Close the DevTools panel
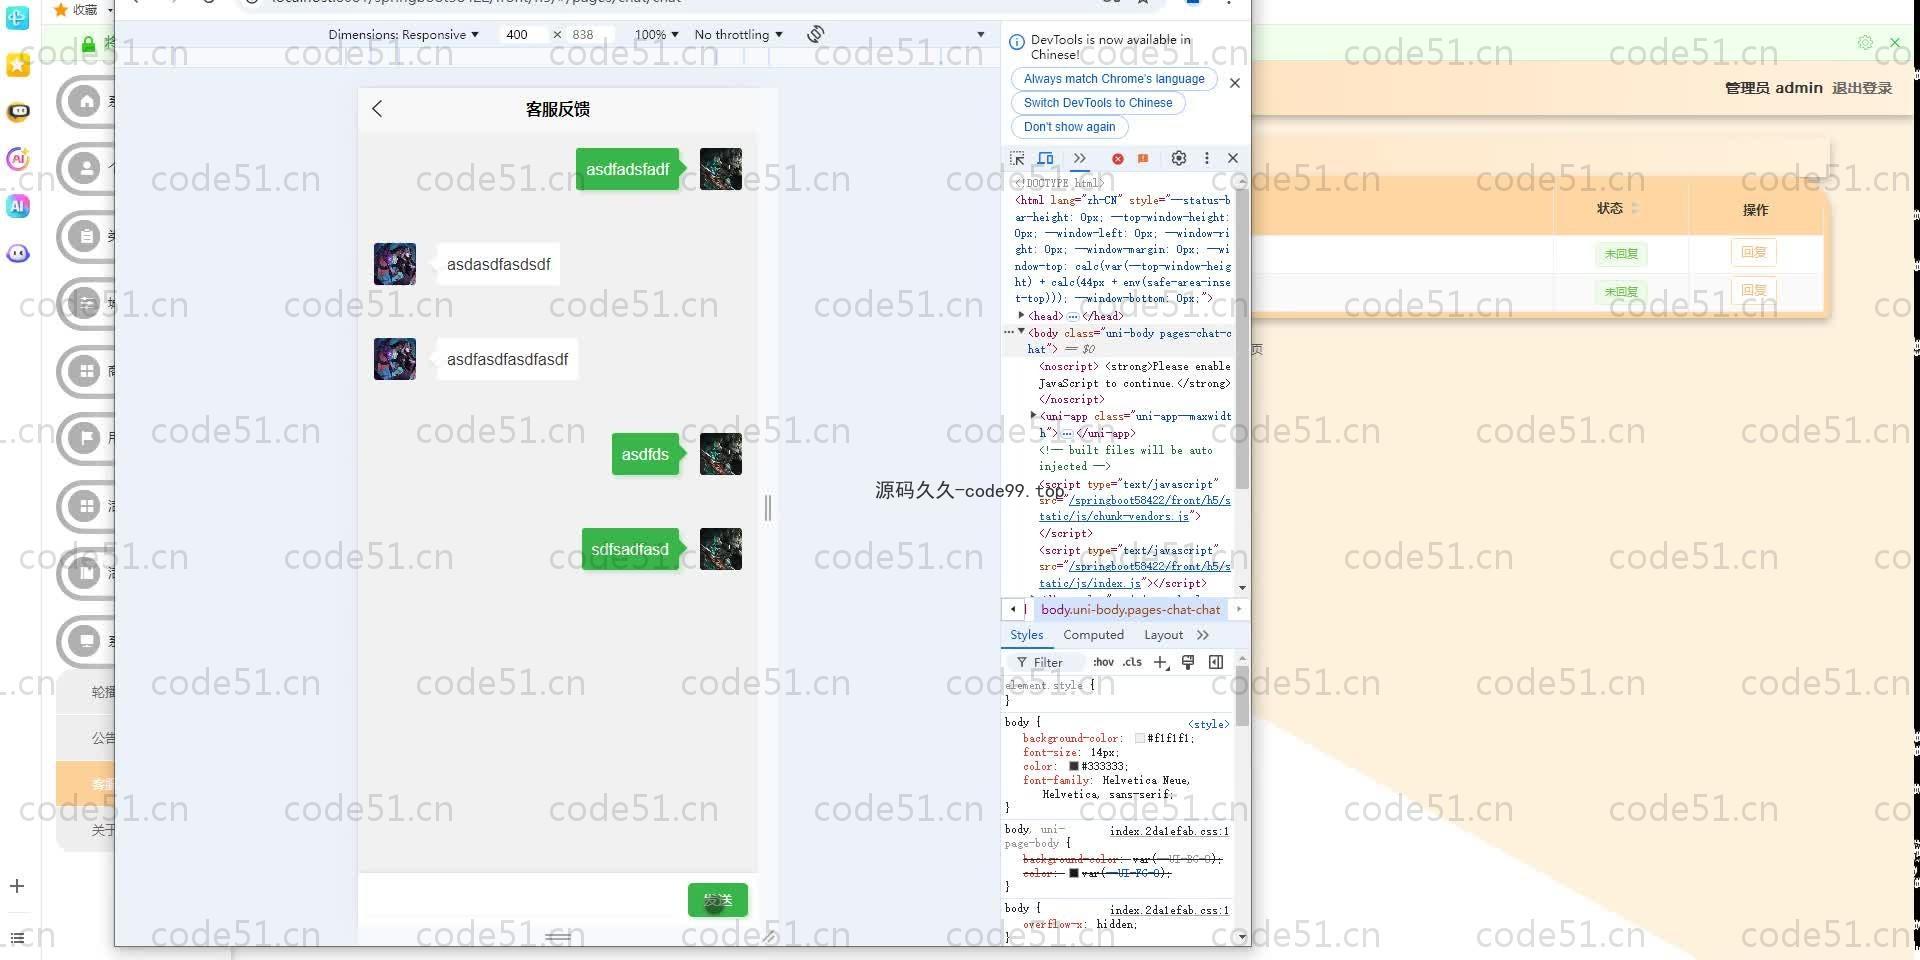Image resolution: width=1920 pixels, height=960 pixels. point(1233,158)
